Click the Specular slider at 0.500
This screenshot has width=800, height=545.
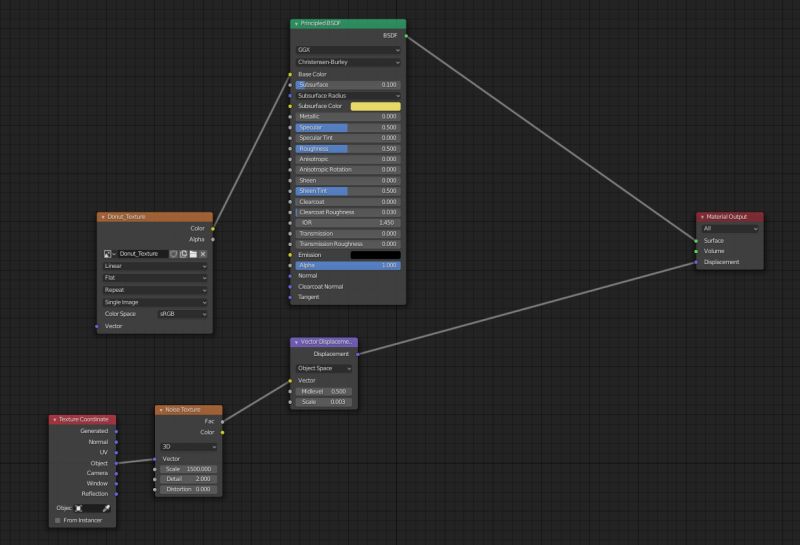[348, 128]
